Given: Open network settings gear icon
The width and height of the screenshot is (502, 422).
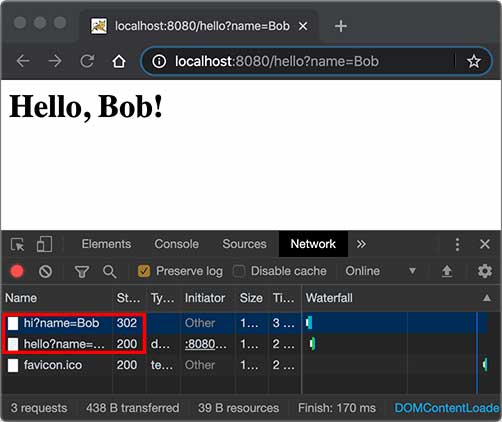Looking at the screenshot, I should [x=485, y=271].
